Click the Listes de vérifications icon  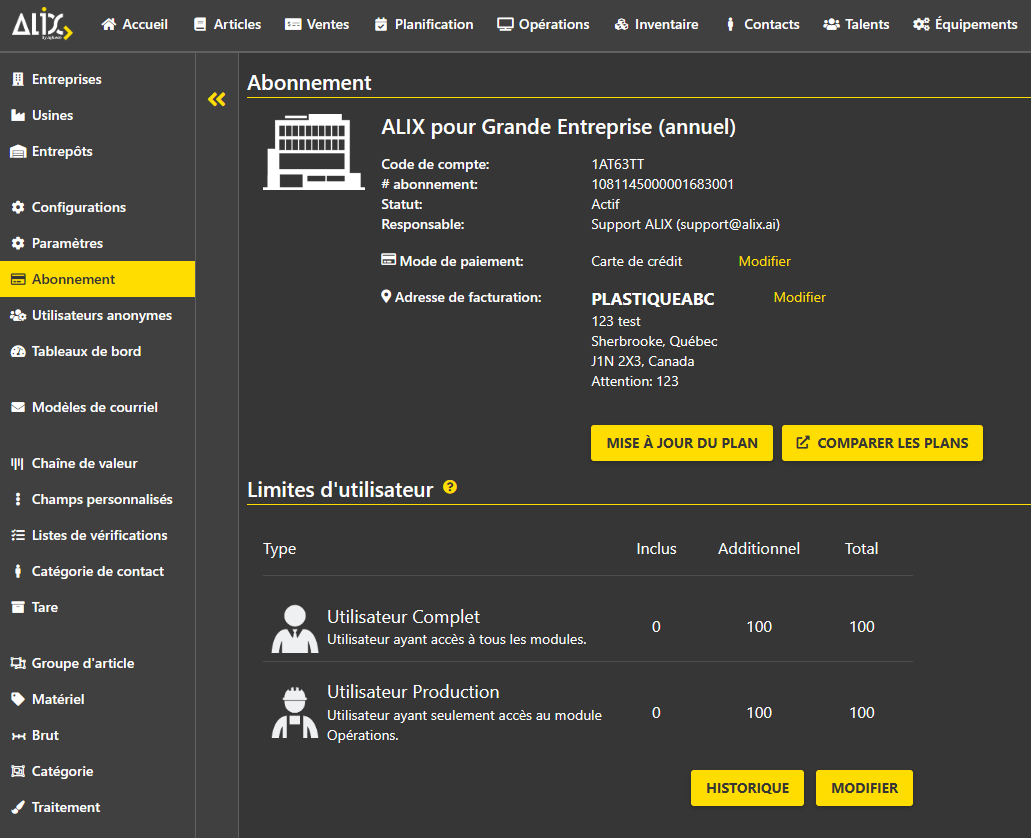pos(18,535)
